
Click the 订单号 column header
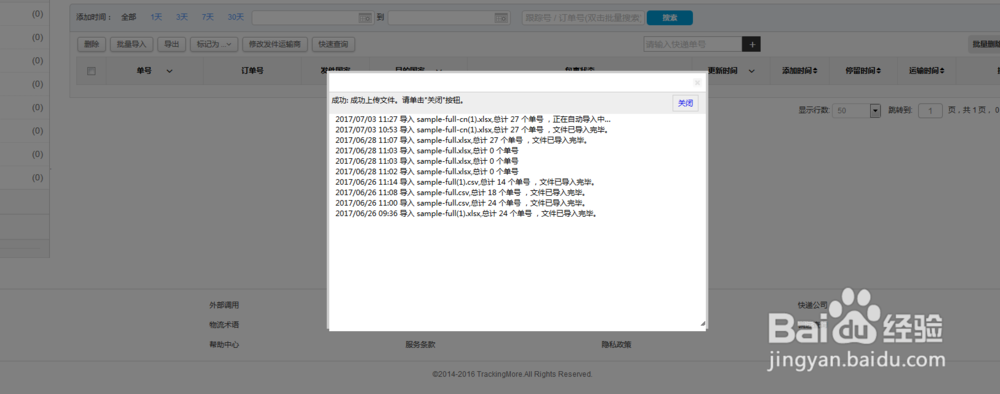pyautogui.click(x=253, y=71)
